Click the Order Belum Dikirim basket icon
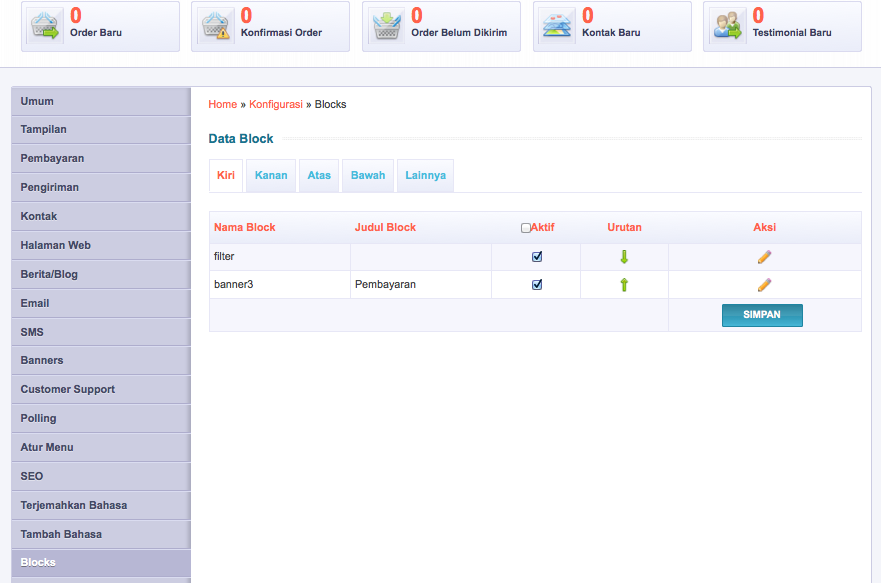This screenshot has width=881, height=583. pos(387,25)
